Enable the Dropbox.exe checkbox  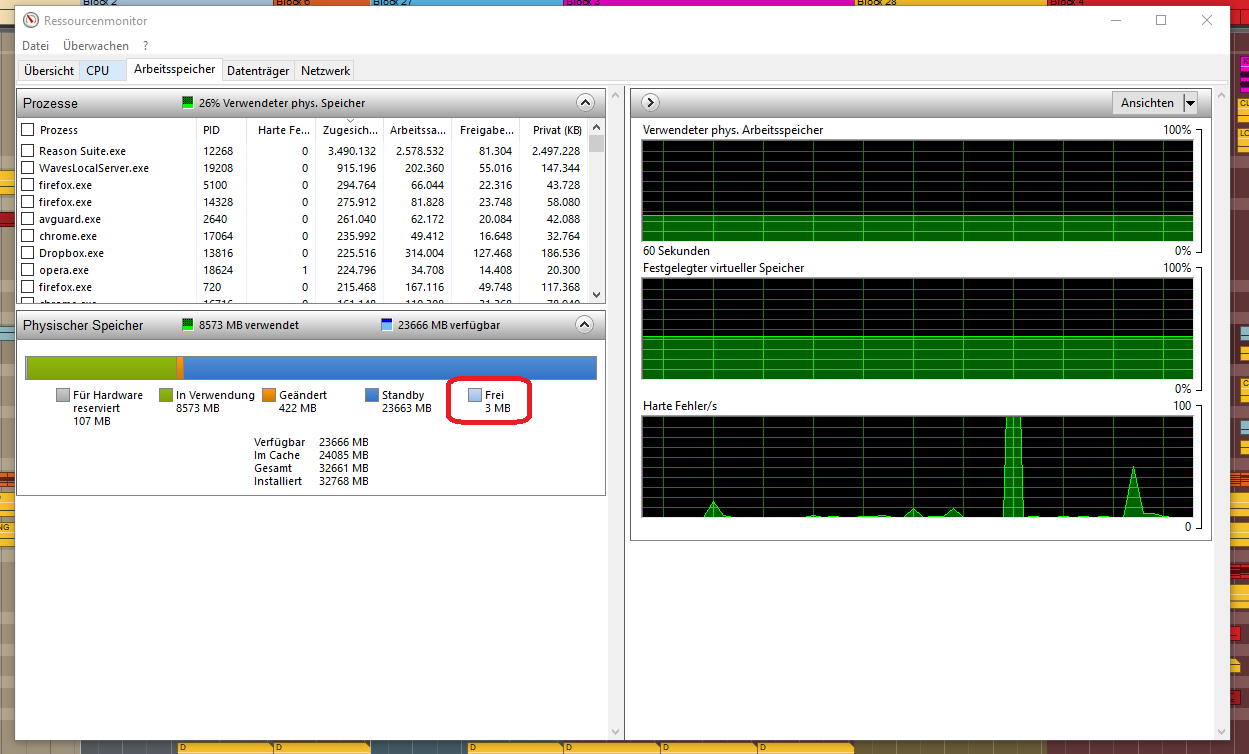pyautogui.click(x=28, y=253)
